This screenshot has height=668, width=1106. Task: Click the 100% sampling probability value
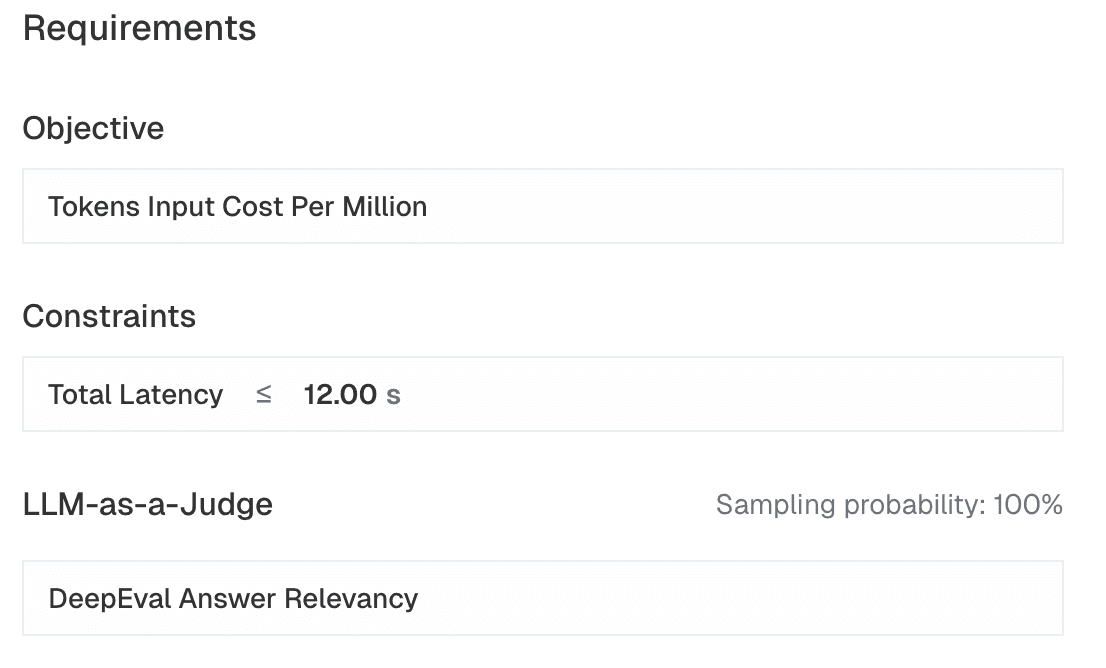(1027, 505)
